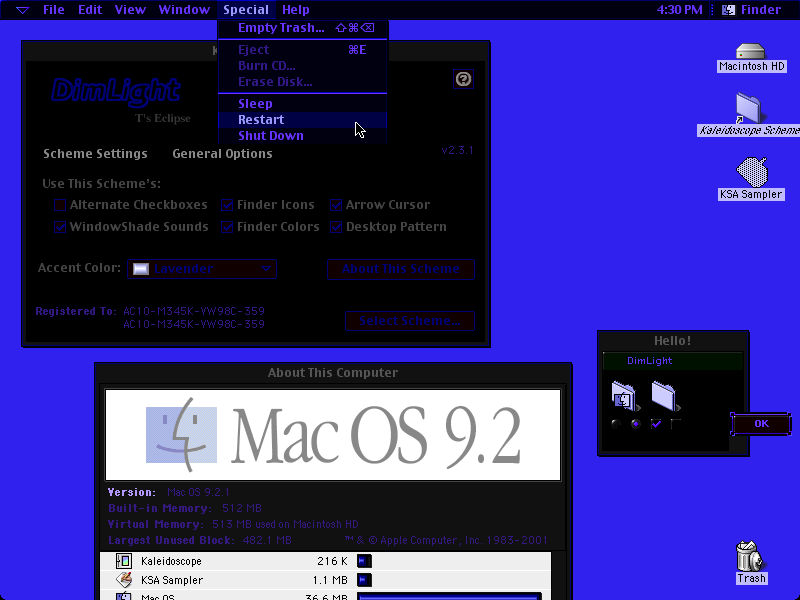Switch to the General Options tab
The height and width of the screenshot is (600, 800).
click(x=222, y=154)
